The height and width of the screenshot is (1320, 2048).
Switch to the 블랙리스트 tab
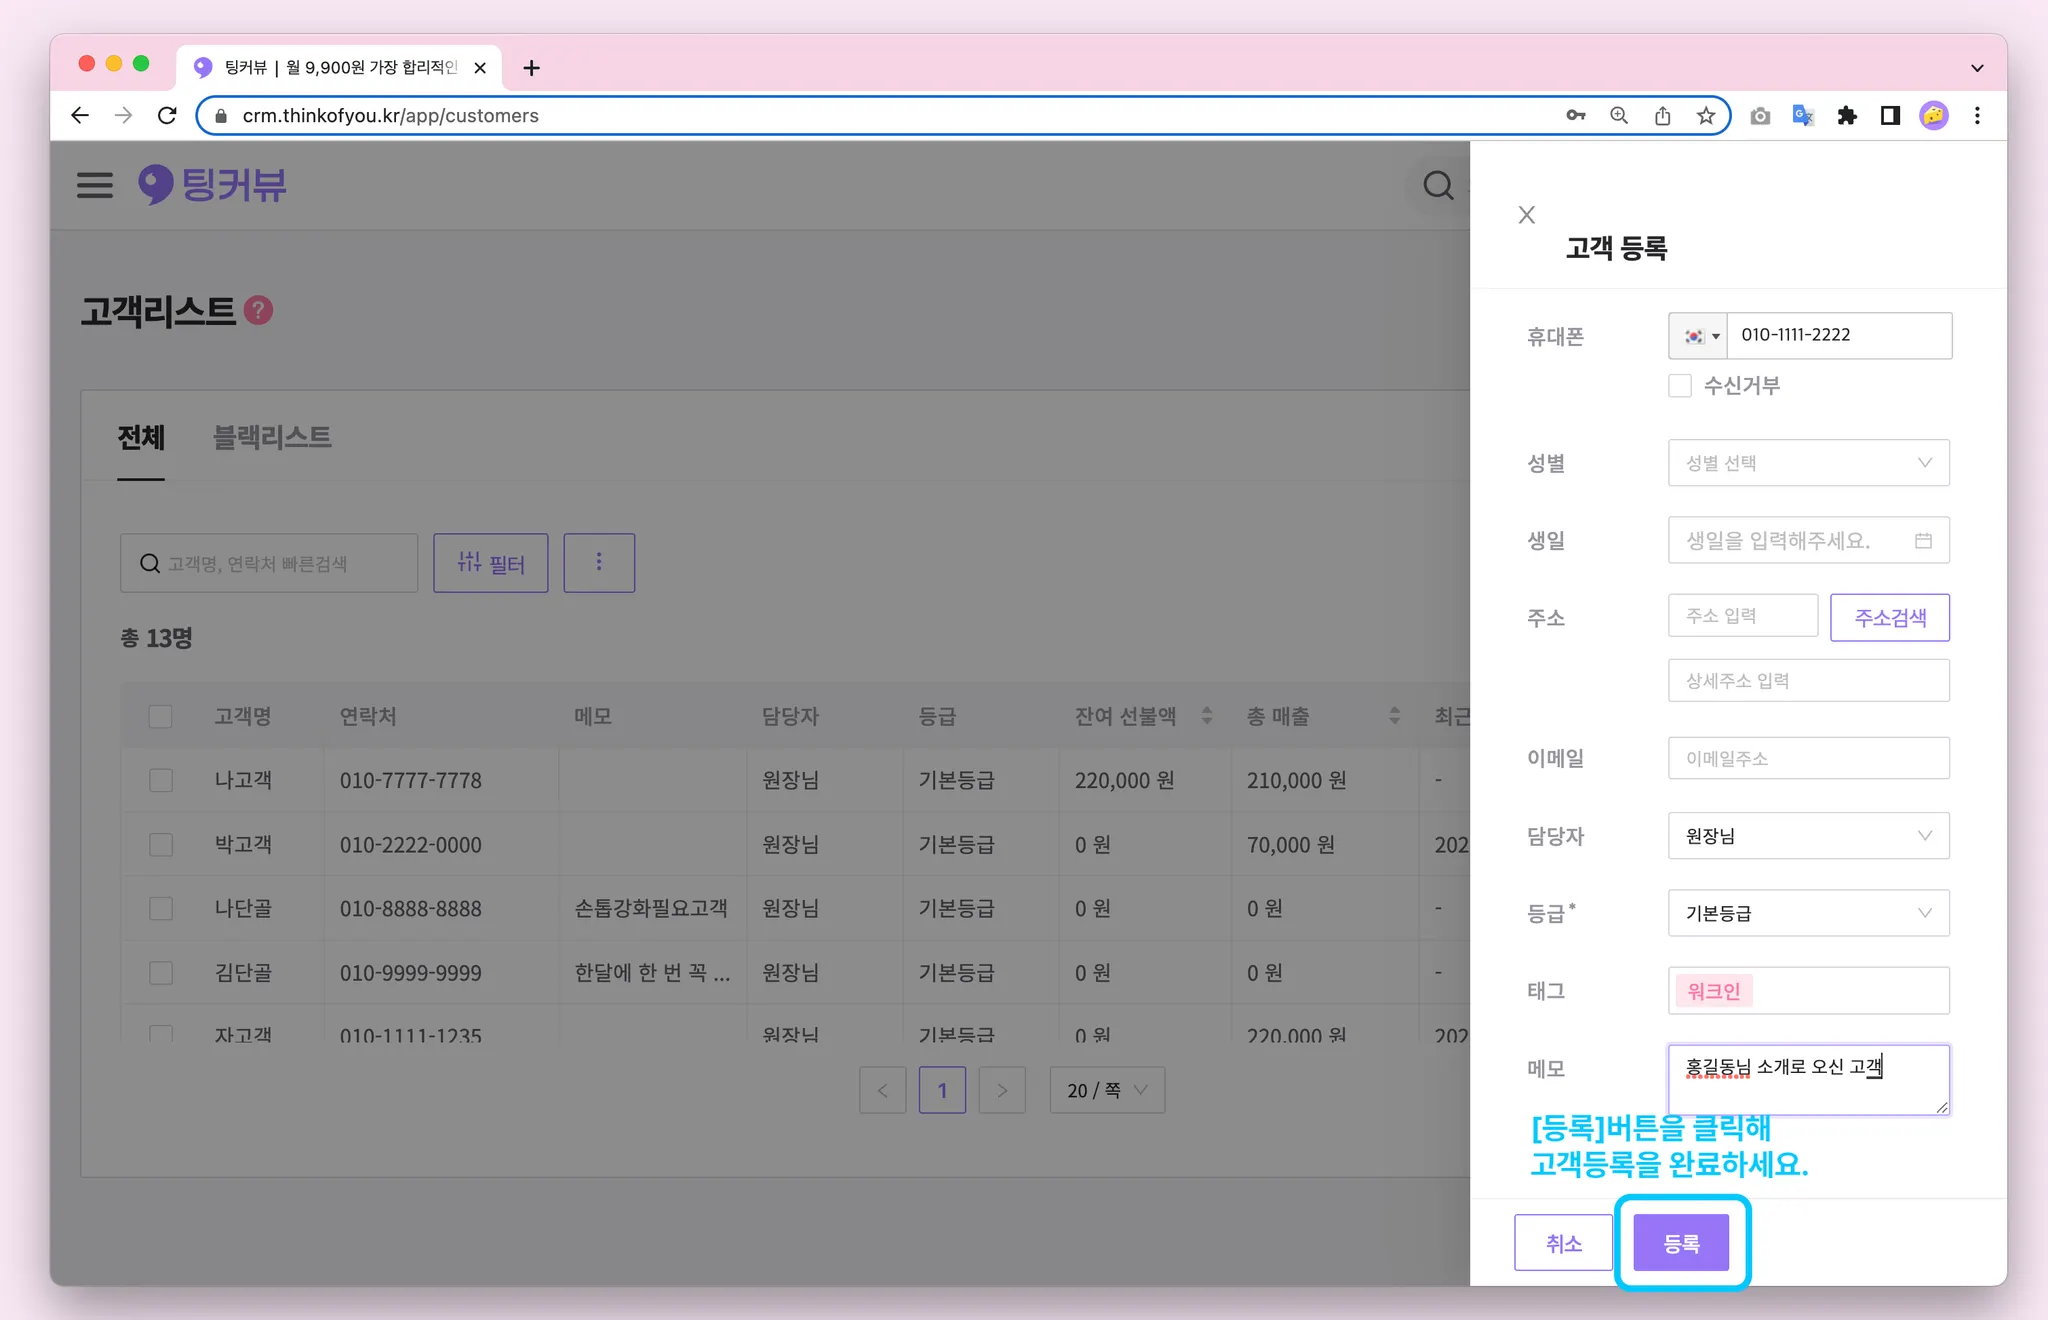tap(272, 437)
